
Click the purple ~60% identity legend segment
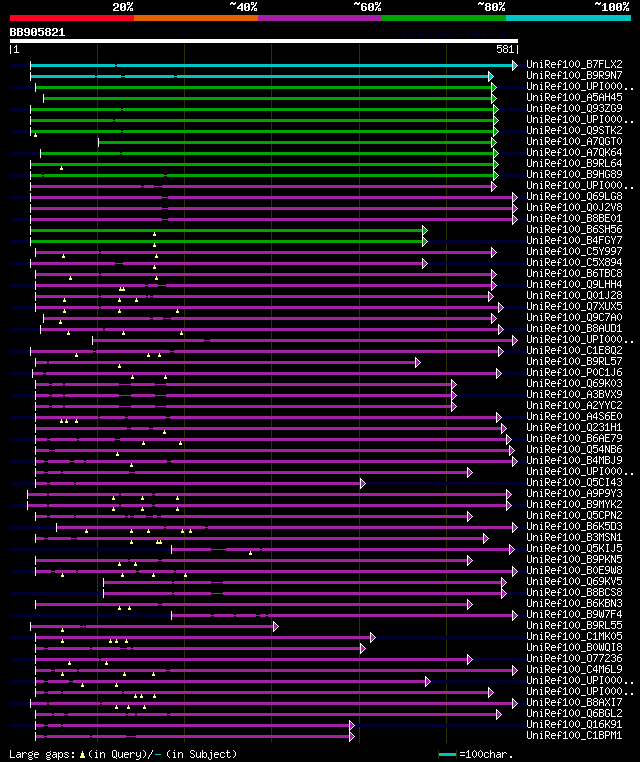(320, 18)
